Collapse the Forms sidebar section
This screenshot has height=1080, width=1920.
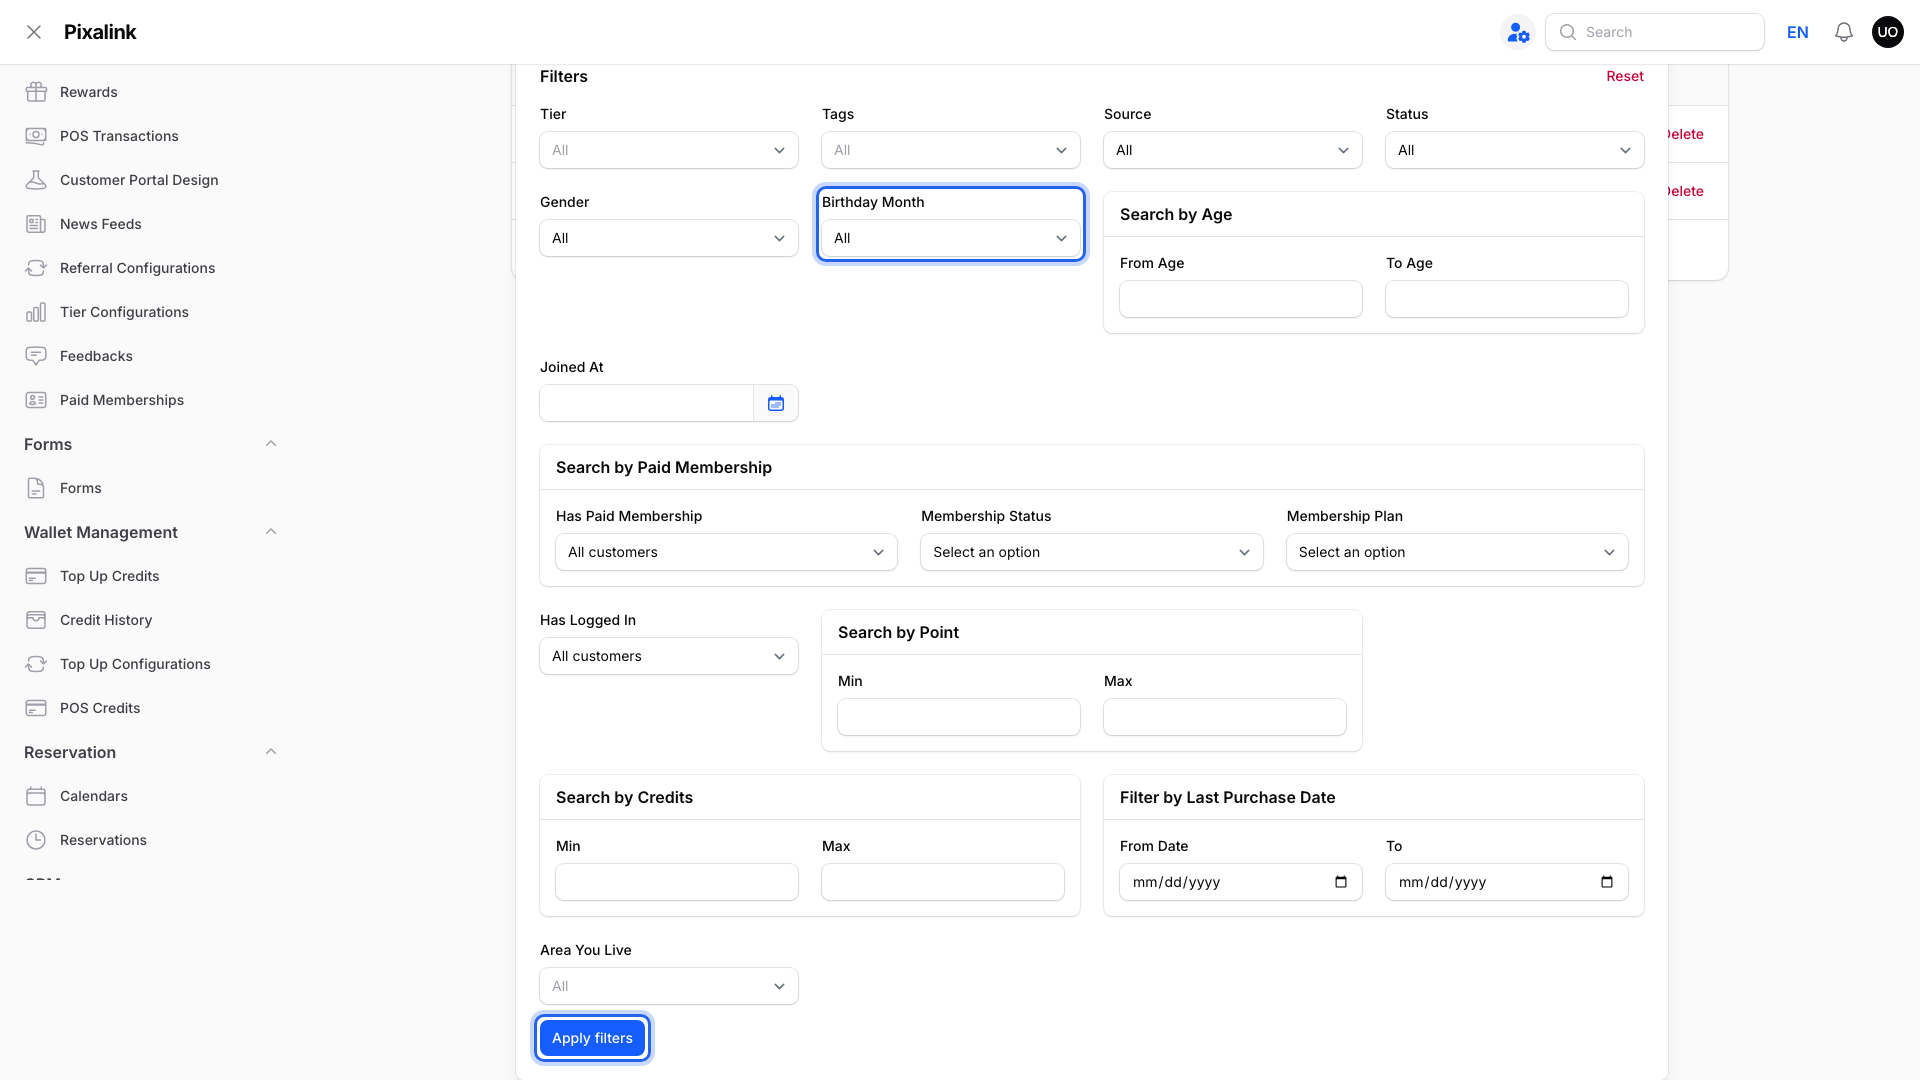tap(271, 444)
